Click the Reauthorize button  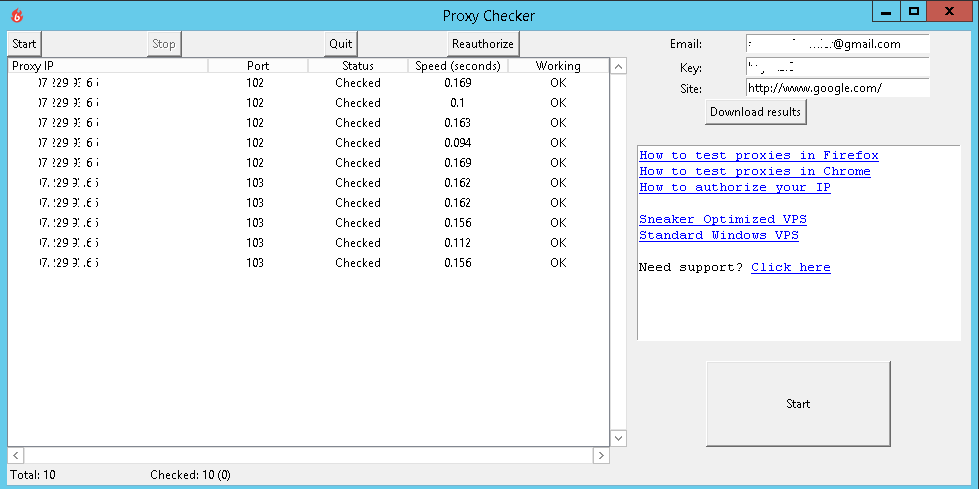(483, 44)
